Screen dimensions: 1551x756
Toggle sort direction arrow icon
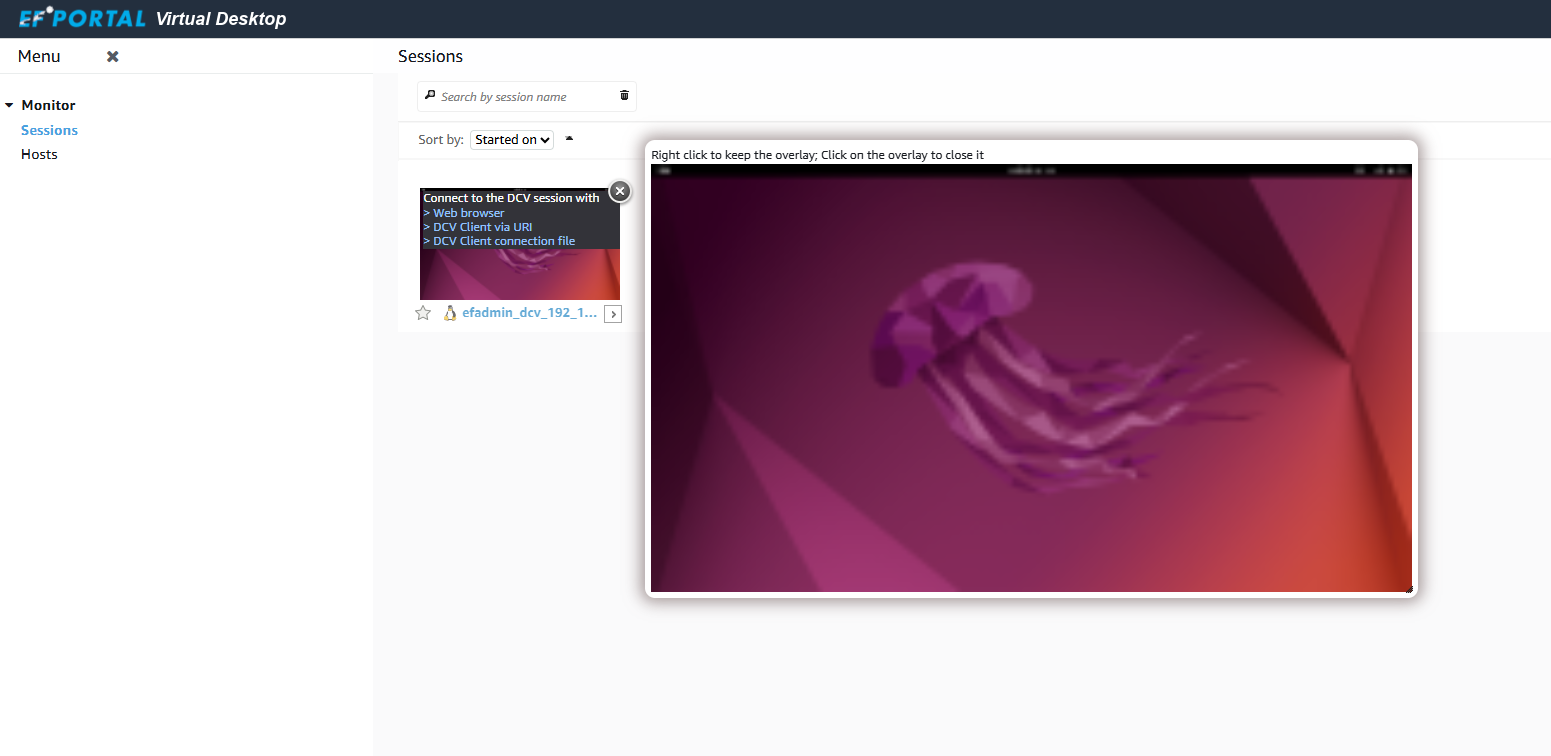[569, 139]
